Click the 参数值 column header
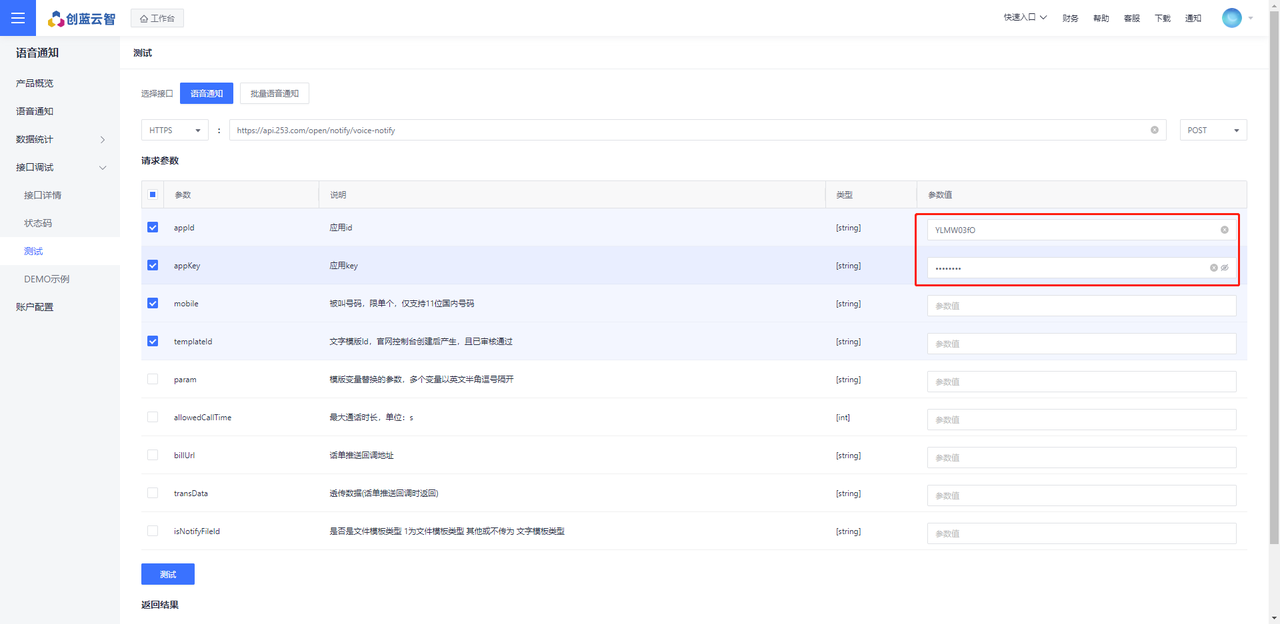This screenshot has width=1280, height=624. (941, 195)
